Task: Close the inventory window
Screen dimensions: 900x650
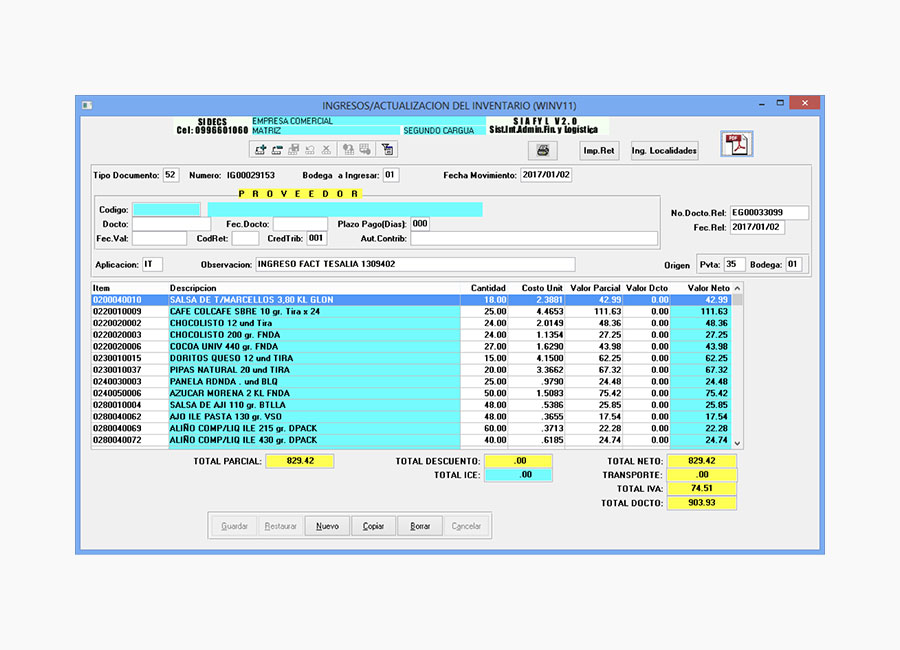Action: pos(803,103)
